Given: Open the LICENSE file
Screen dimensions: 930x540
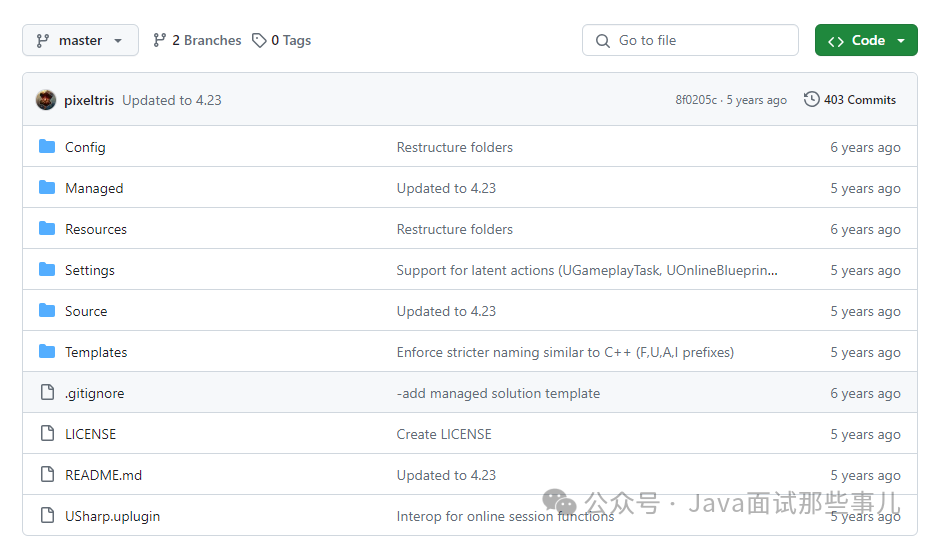Looking at the screenshot, I should (x=91, y=434).
